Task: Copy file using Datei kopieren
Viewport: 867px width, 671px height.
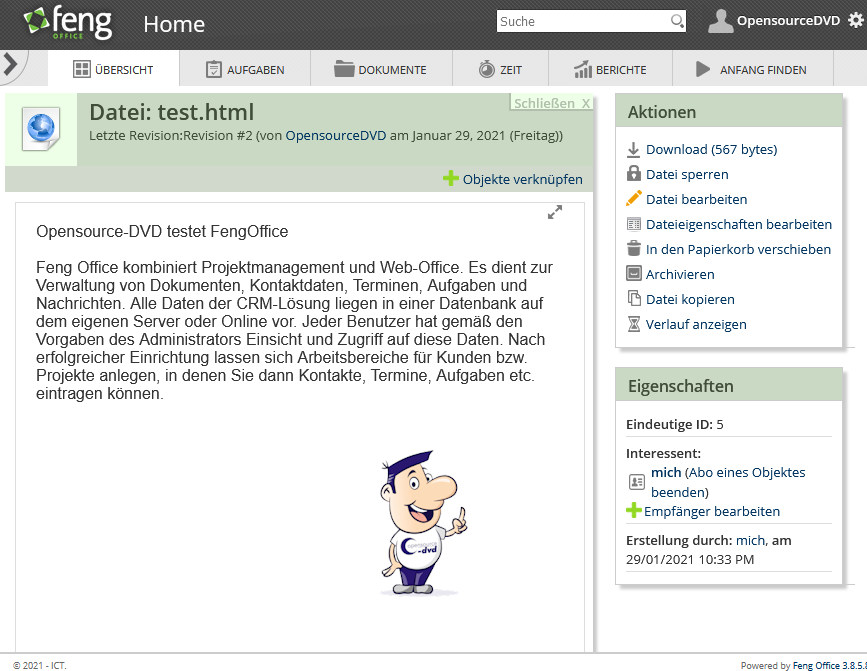Action: pos(690,300)
